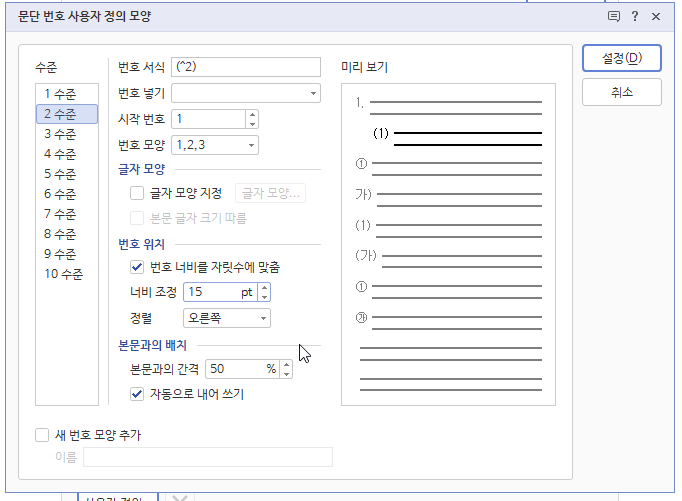Click the 시작 번호 value field

point(209,119)
